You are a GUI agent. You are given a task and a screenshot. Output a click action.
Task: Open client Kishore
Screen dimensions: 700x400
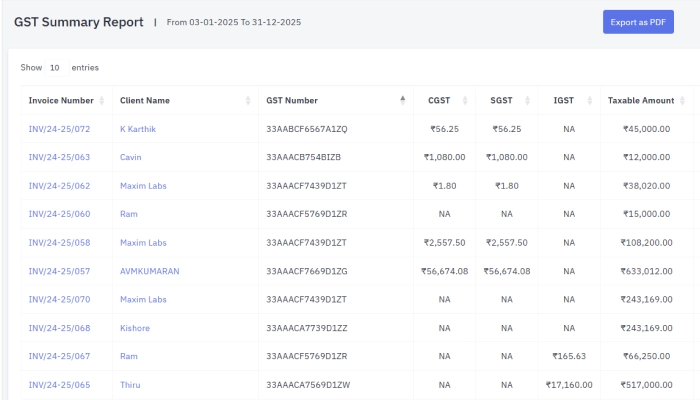(136, 328)
